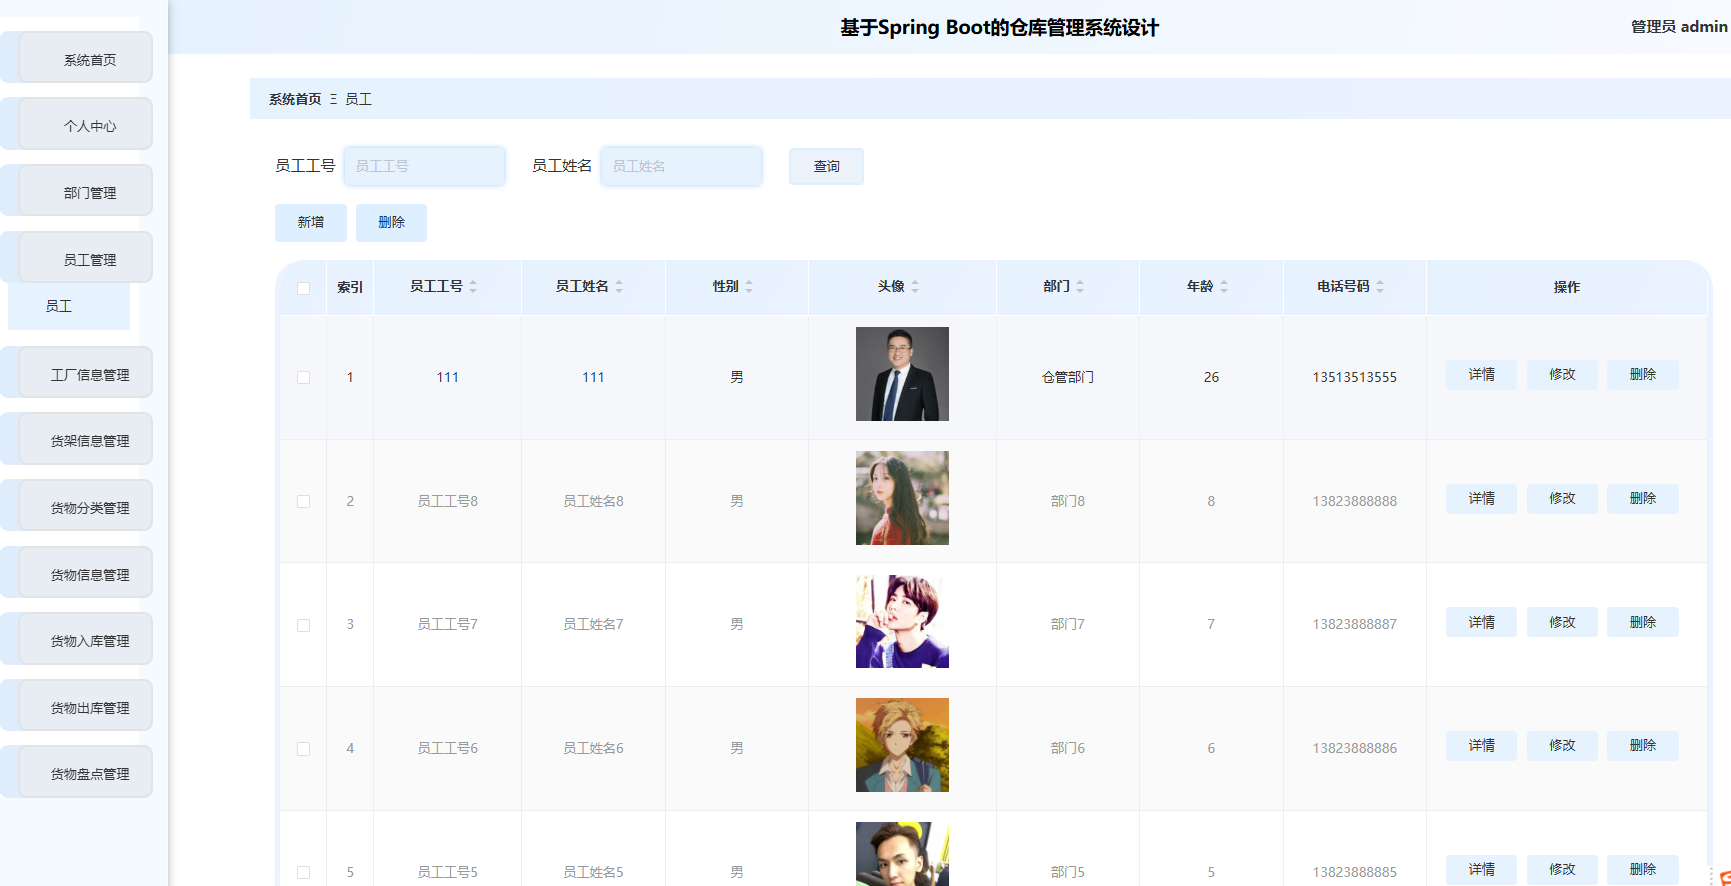This screenshot has height=886, width=1731.
Task: Open 系统首页 in the sidebar
Action: coord(86,57)
